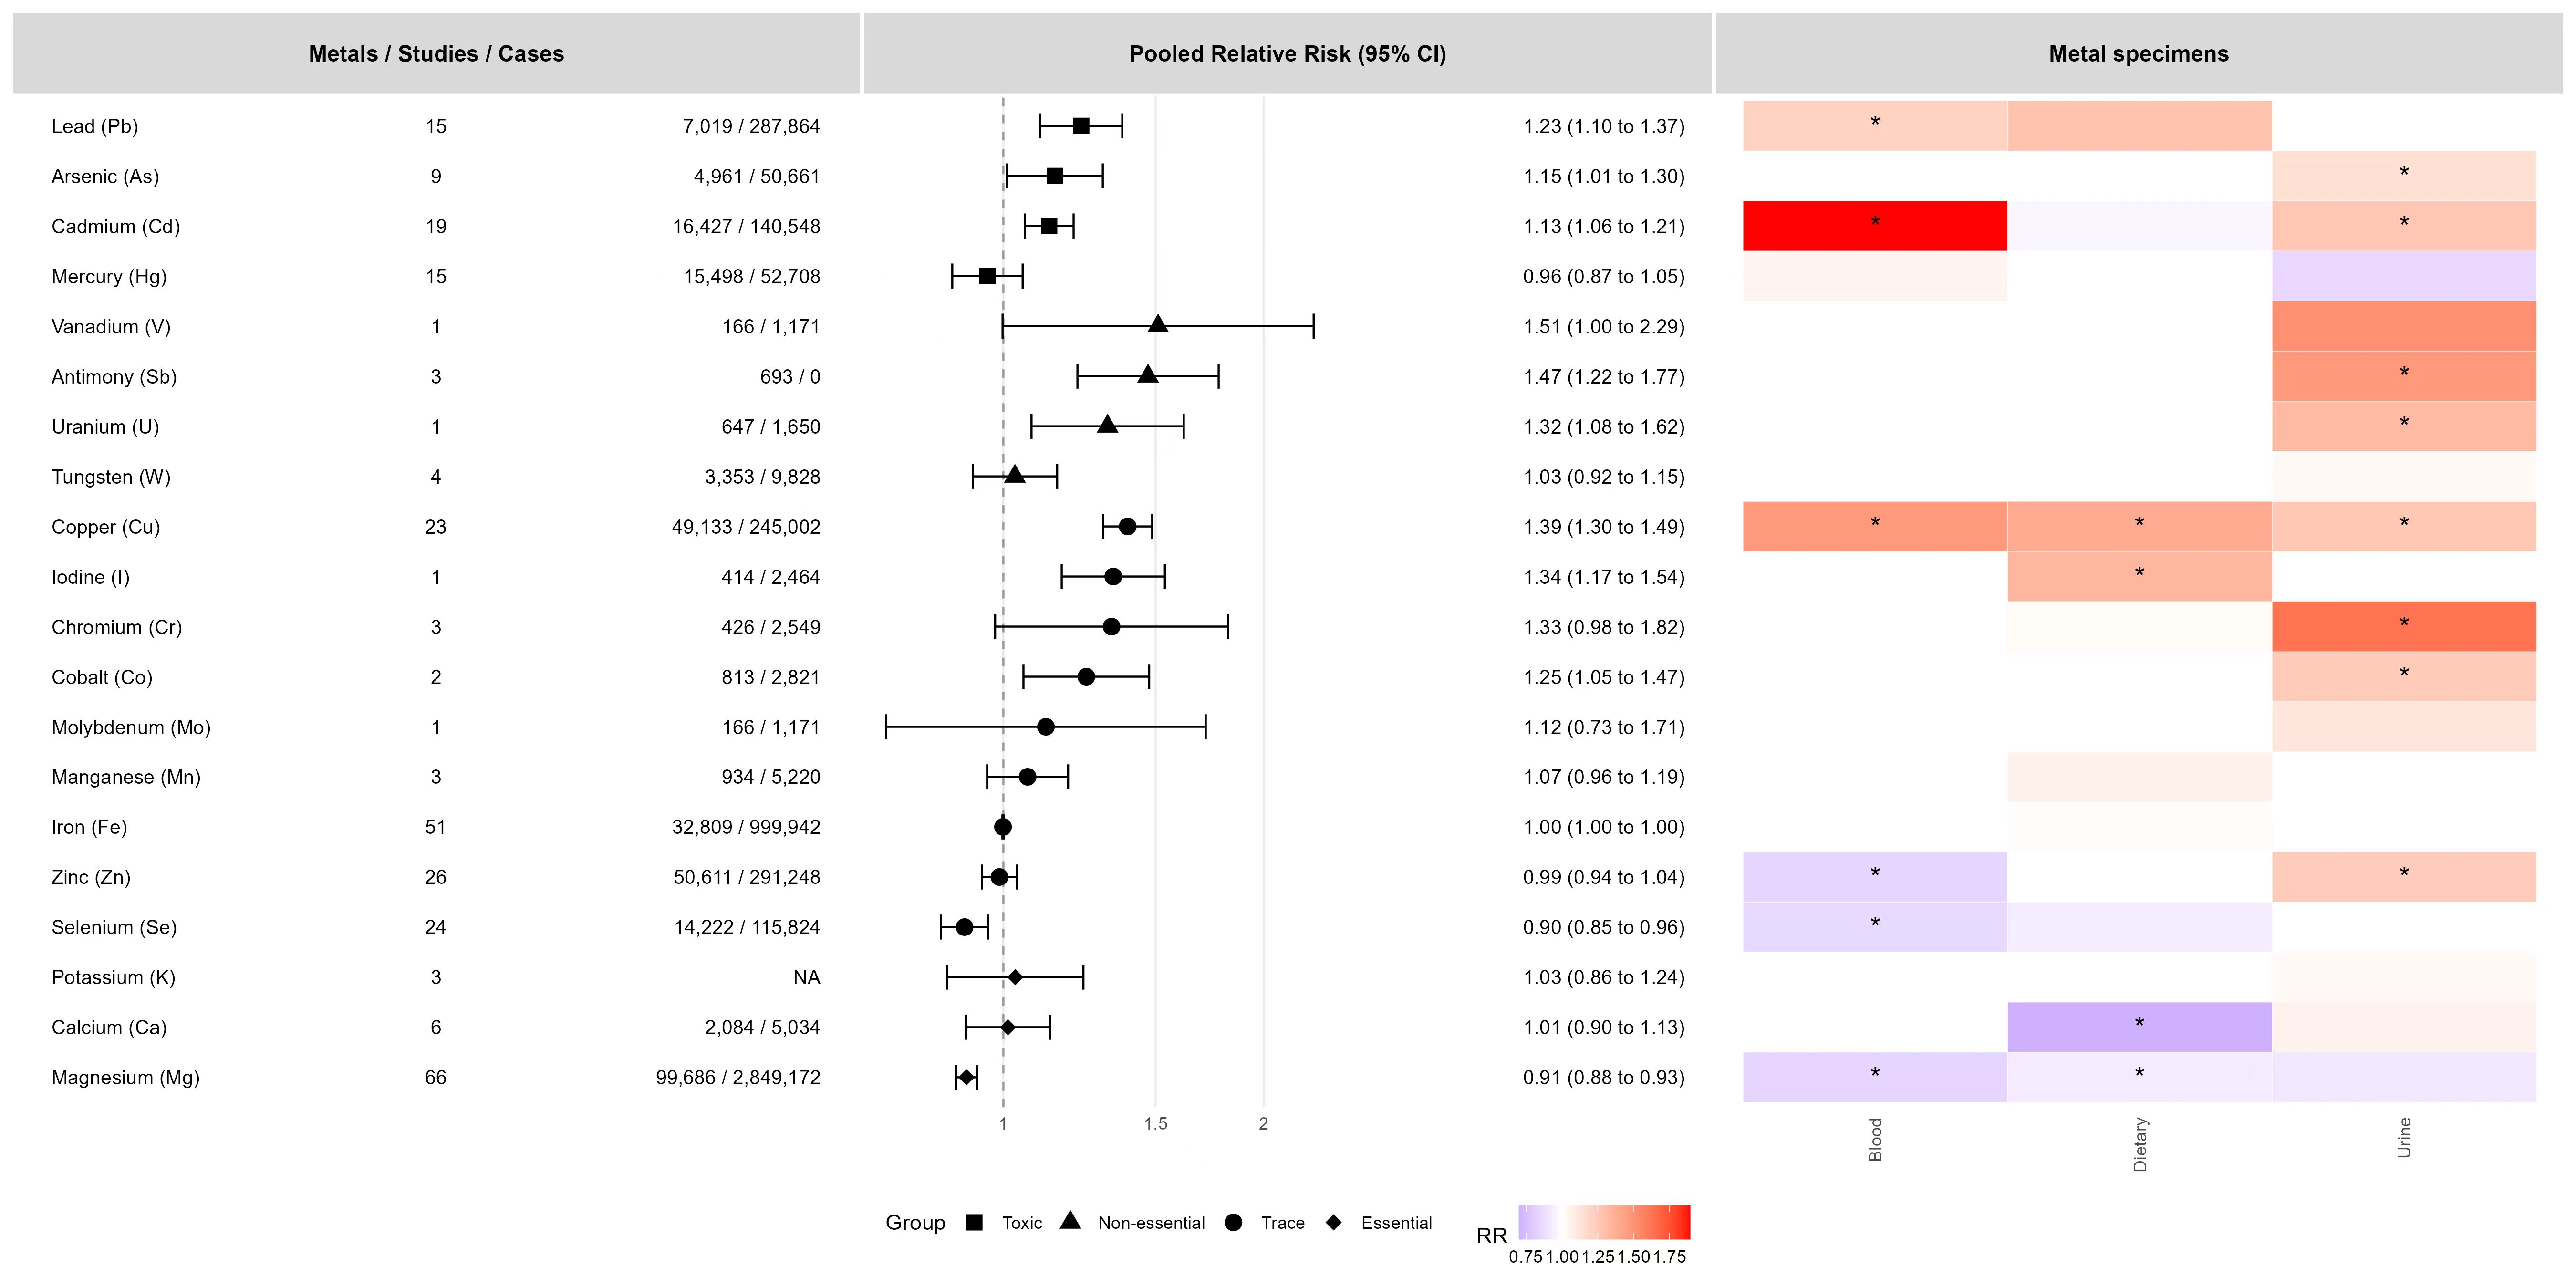Select the 'Metal specimens' header
This screenshot has width=2576, height=1288.
pyautogui.click(x=2138, y=54)
